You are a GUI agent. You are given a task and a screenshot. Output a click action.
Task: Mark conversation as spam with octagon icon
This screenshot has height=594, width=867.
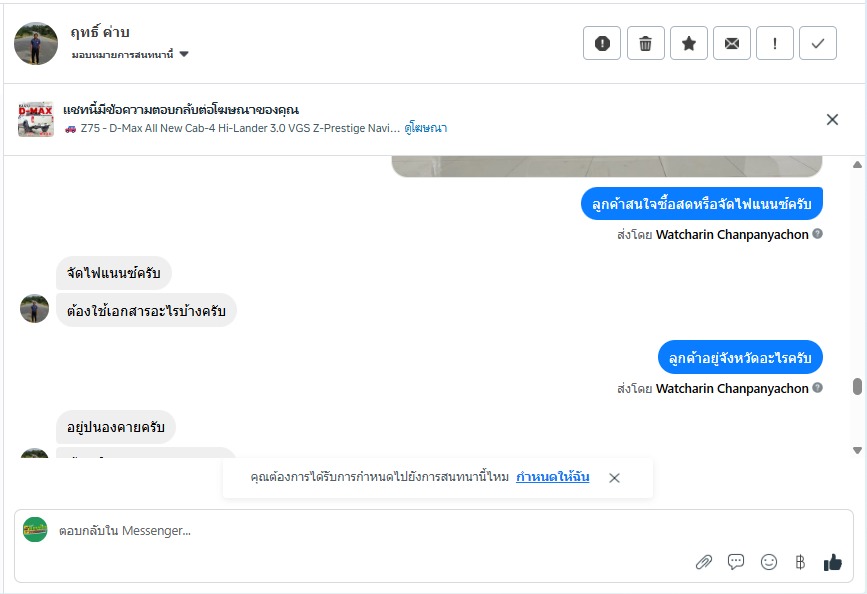pyautogui.click(x=602, y=43)
